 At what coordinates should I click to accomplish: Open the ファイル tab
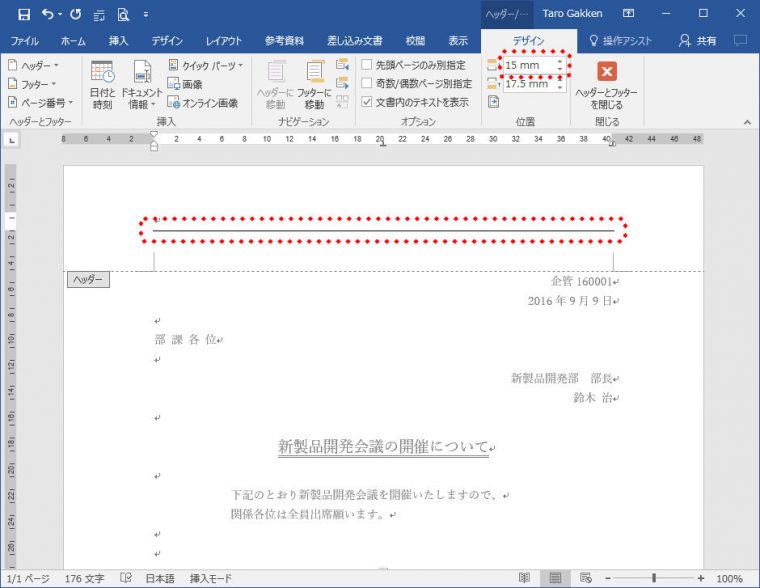pos(24,41)
